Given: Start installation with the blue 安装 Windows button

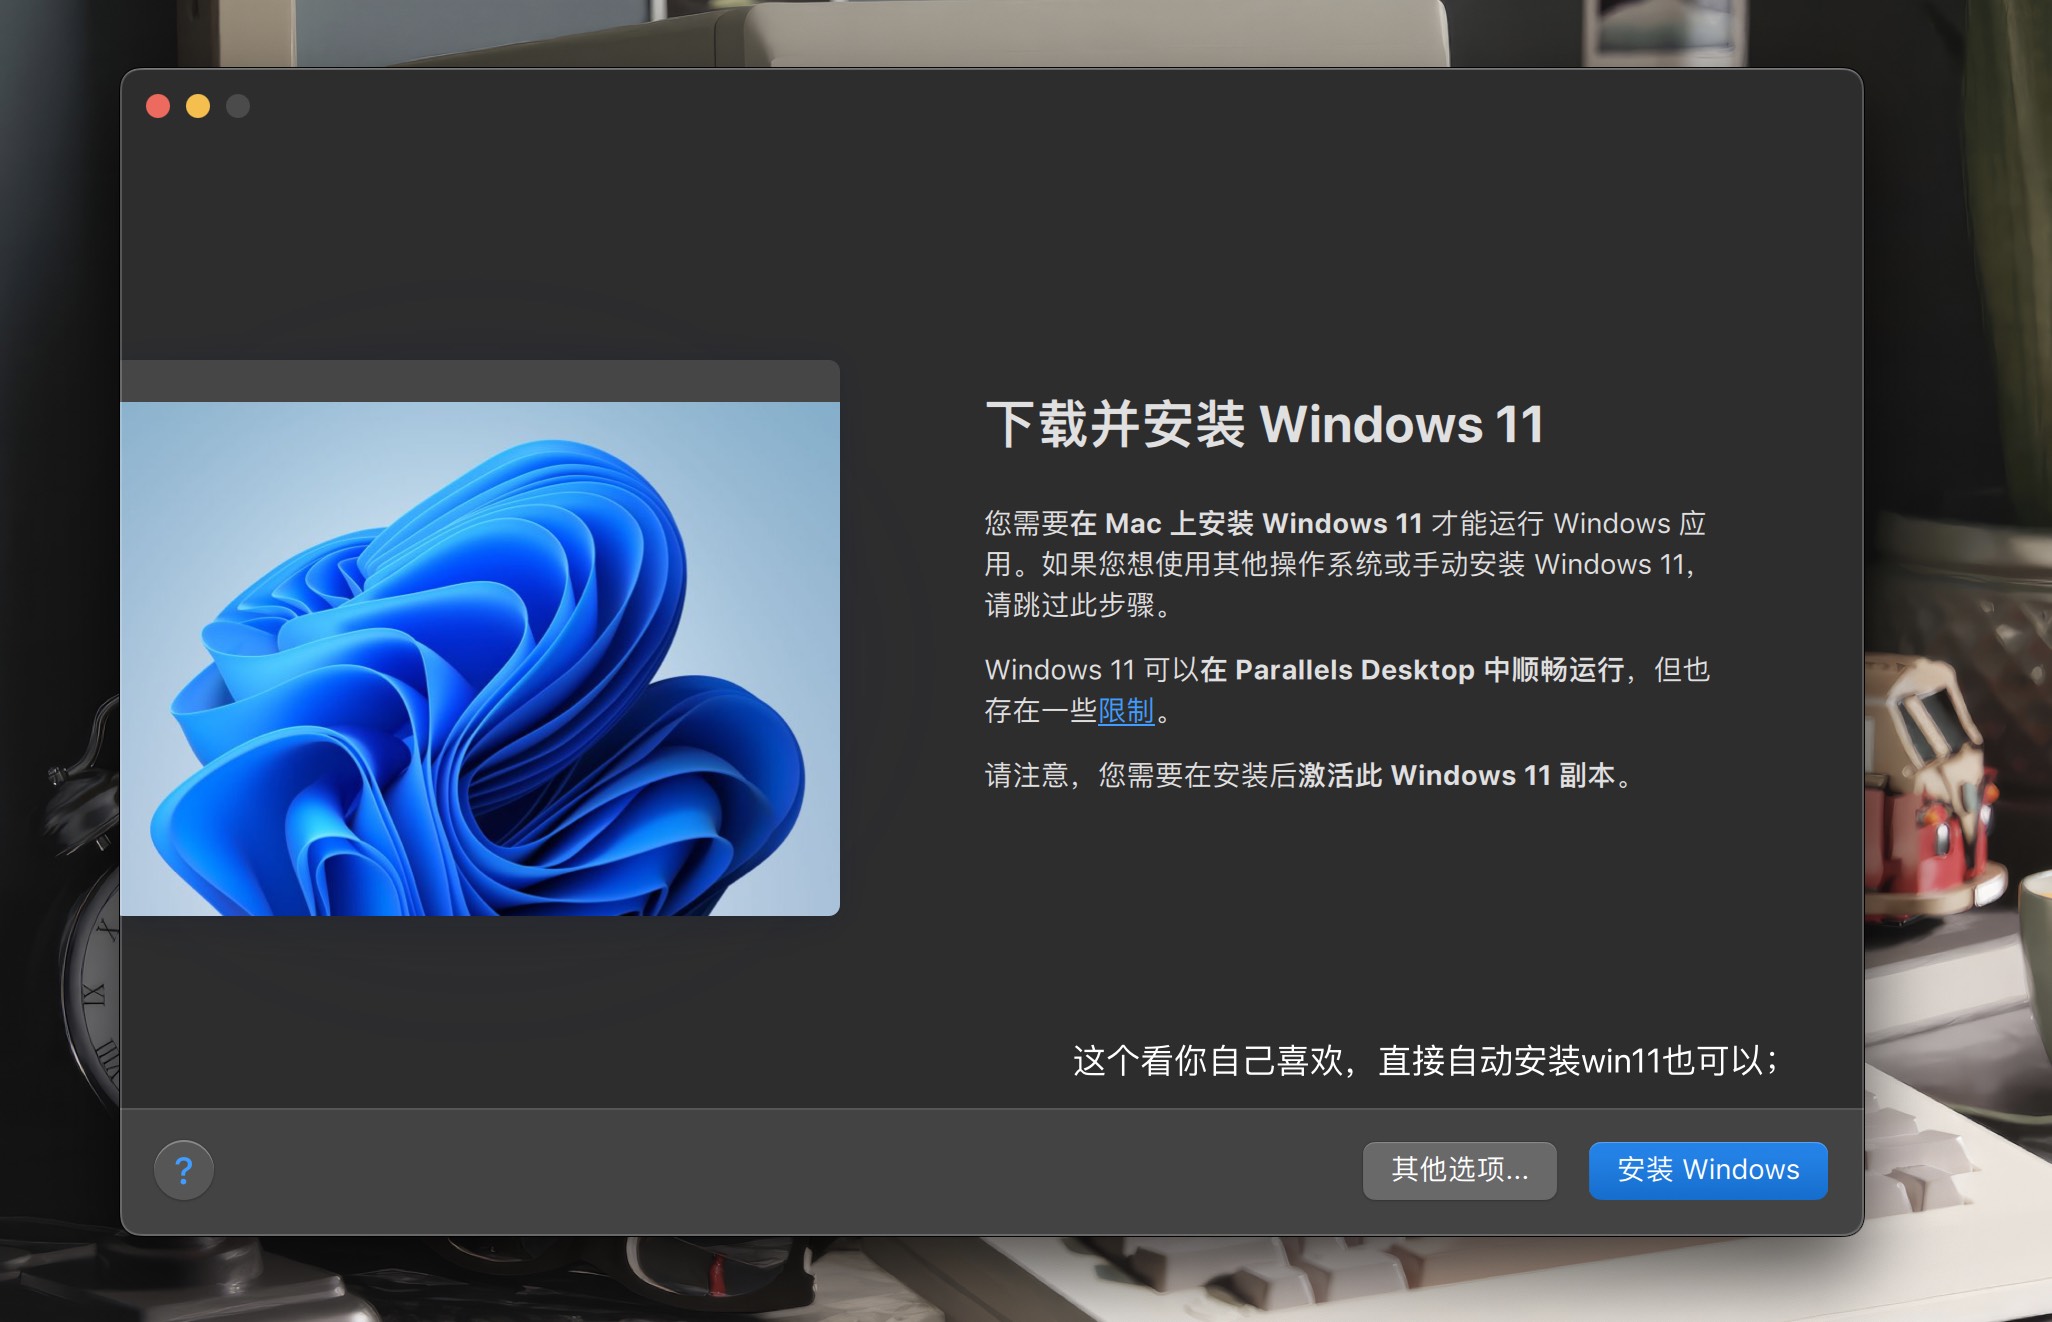Looking at the screenshot, I should pyautogui.click(x=1708, y=1170).
